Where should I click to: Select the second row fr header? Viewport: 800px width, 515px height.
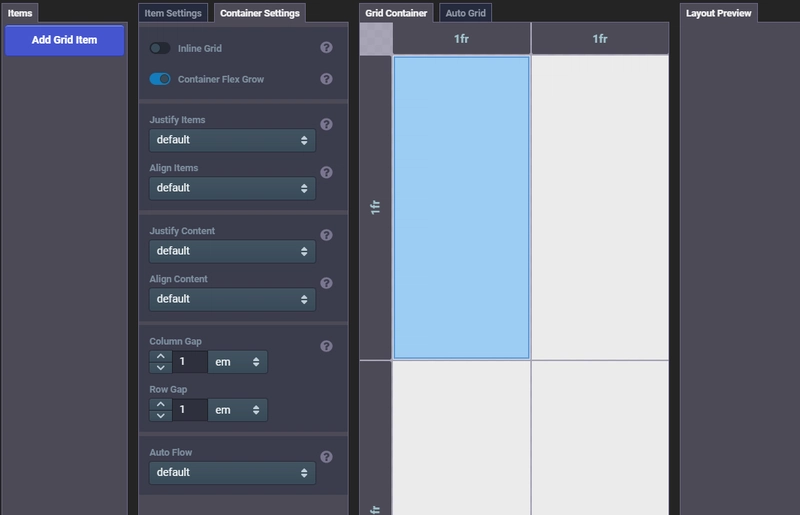pos(376,438)
